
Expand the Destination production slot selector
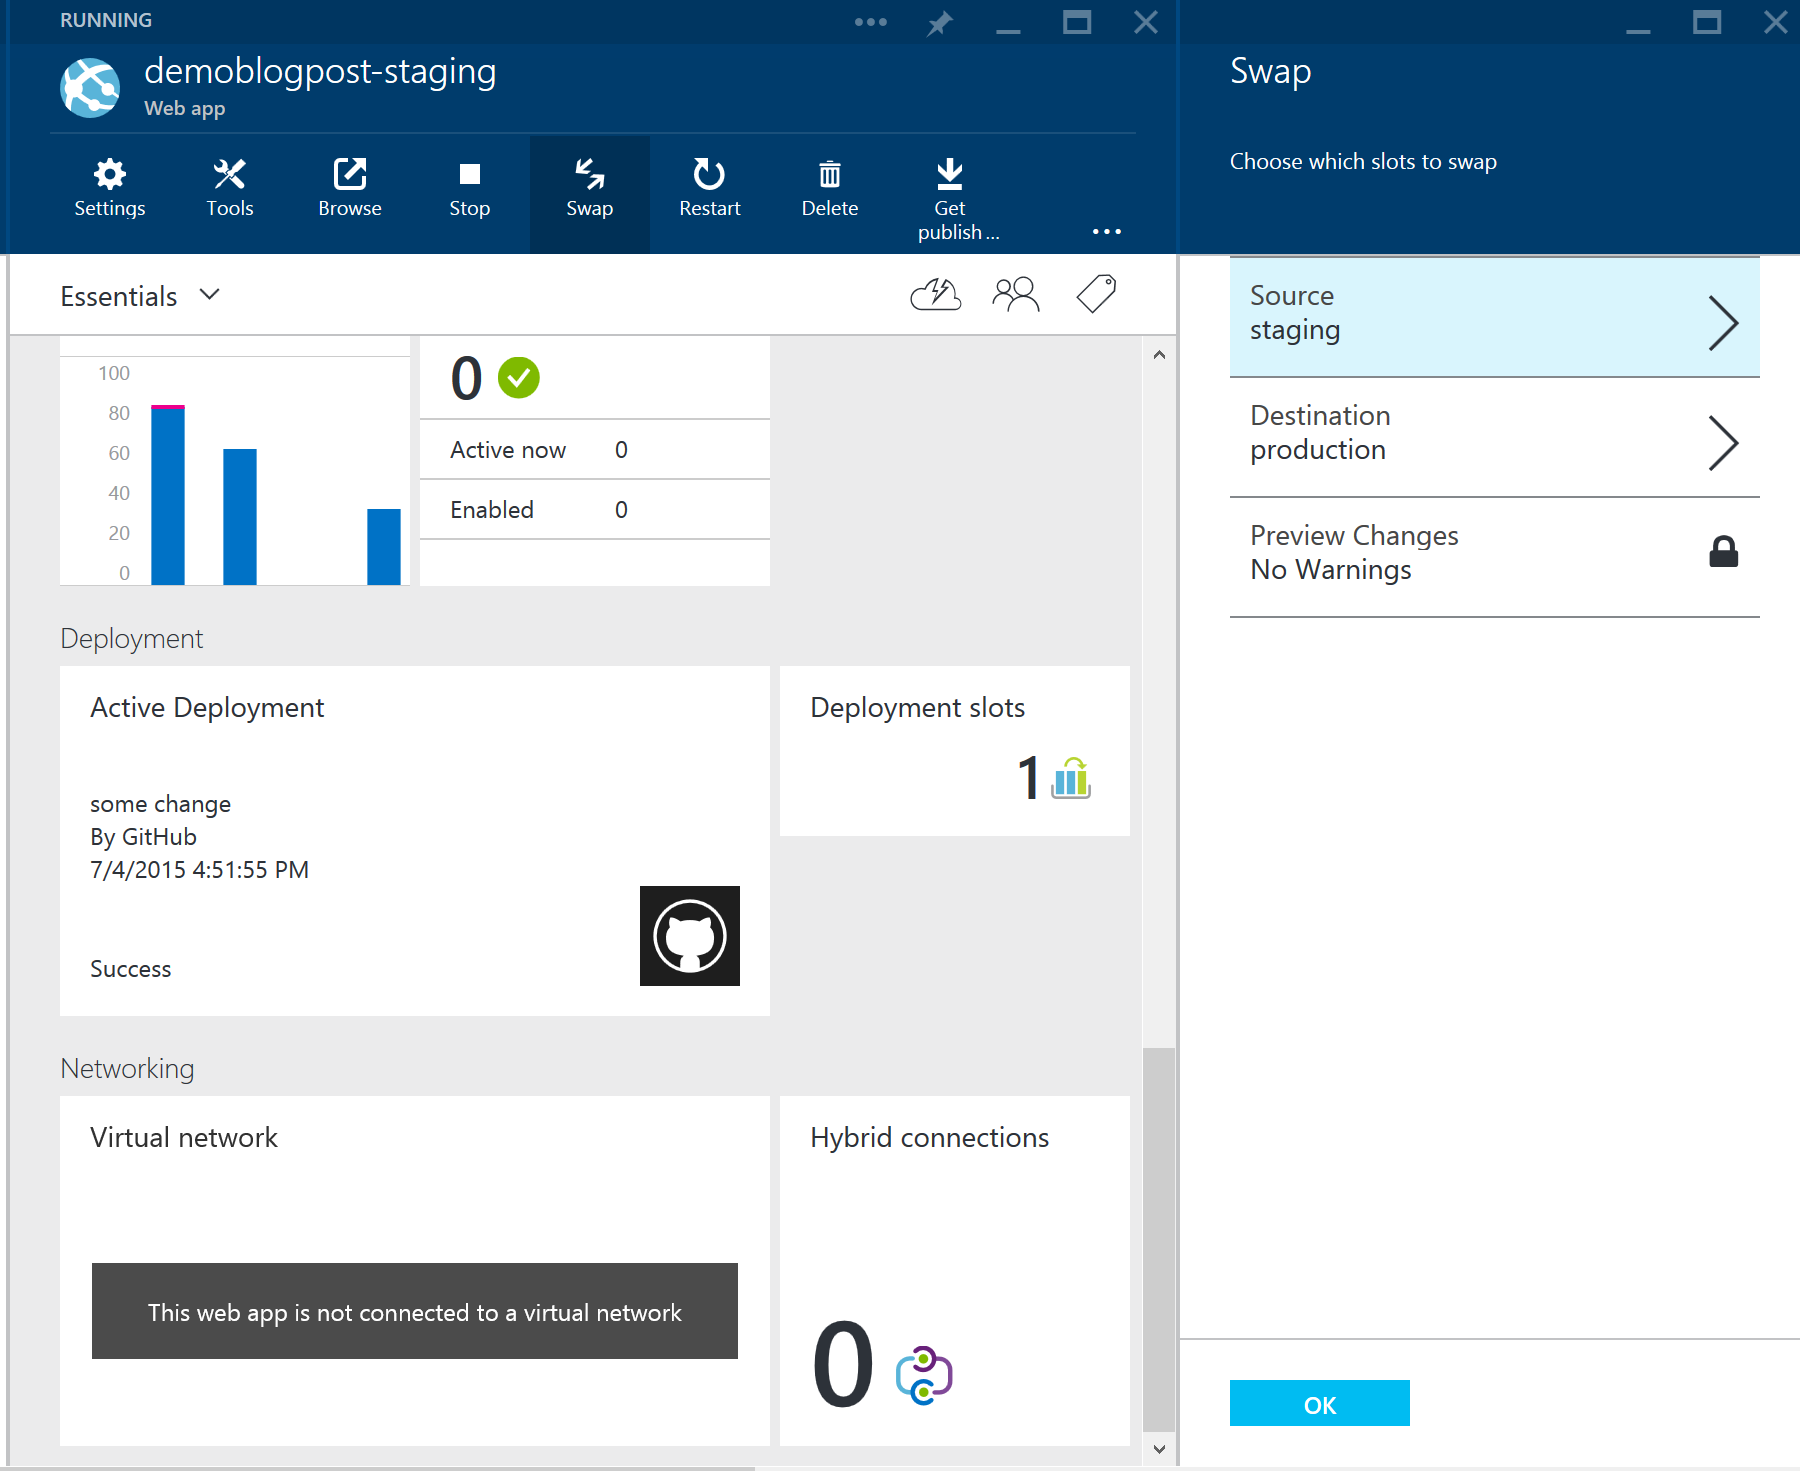point(1494,437)
